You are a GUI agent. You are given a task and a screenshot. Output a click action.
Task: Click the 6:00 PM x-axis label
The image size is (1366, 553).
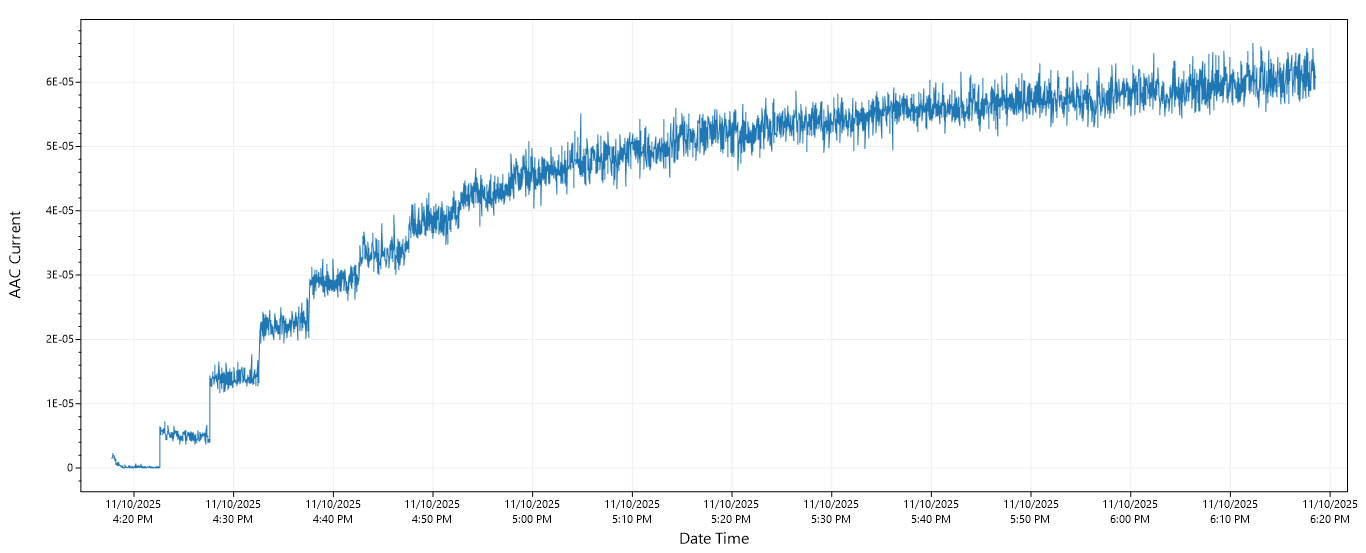[x=1130, y=512]
